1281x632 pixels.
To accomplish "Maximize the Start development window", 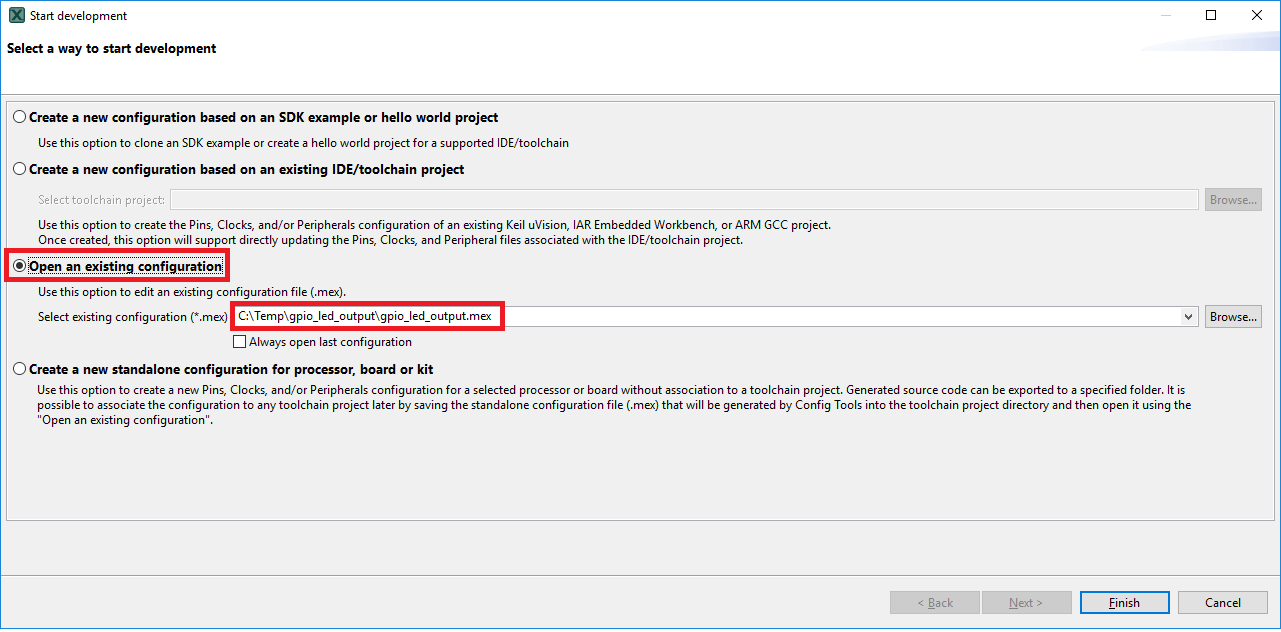I will click(x=1211, y=16).
